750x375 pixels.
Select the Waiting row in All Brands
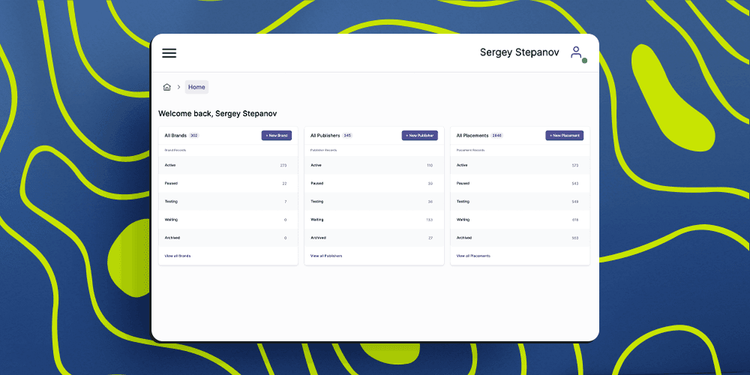tap(228, 220)
